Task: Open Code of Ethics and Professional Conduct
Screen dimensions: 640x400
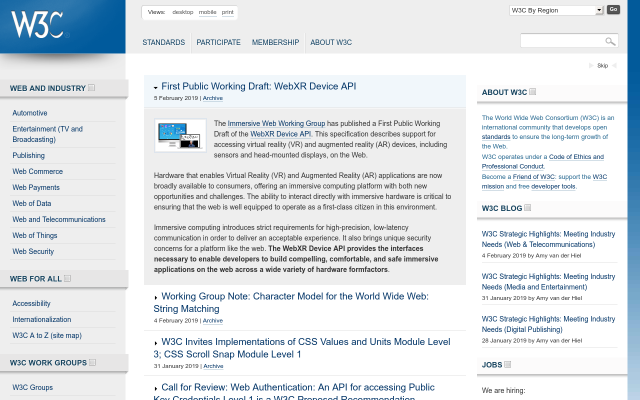Action: point(543,162)
